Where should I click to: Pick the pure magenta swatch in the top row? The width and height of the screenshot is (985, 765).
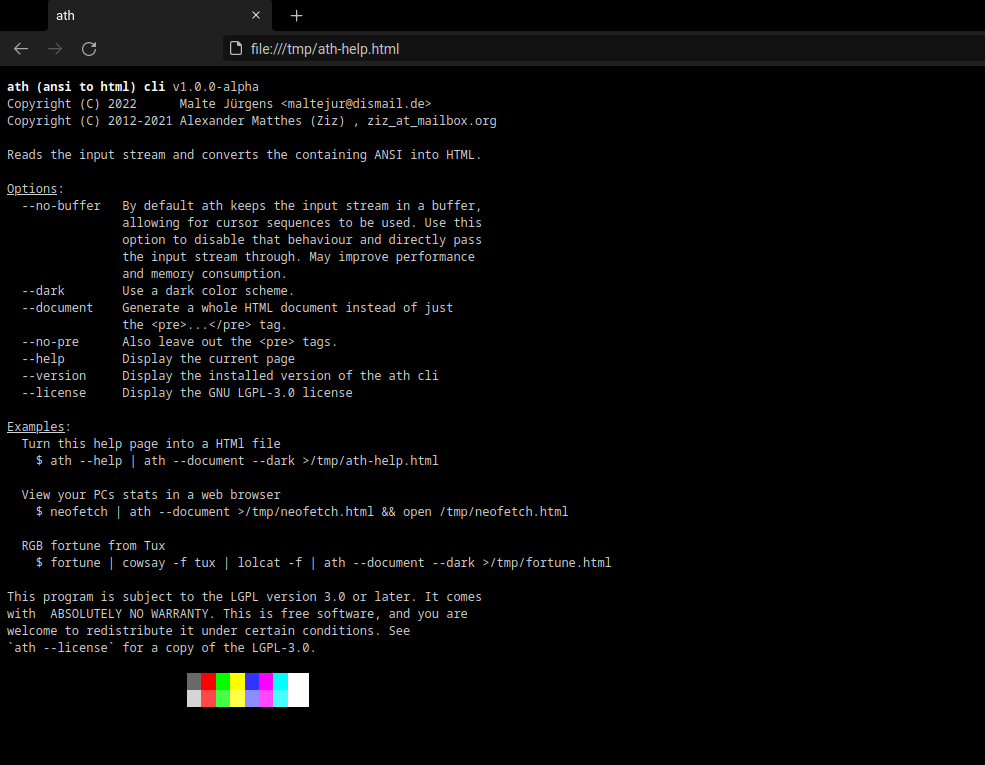click(266, 681)
